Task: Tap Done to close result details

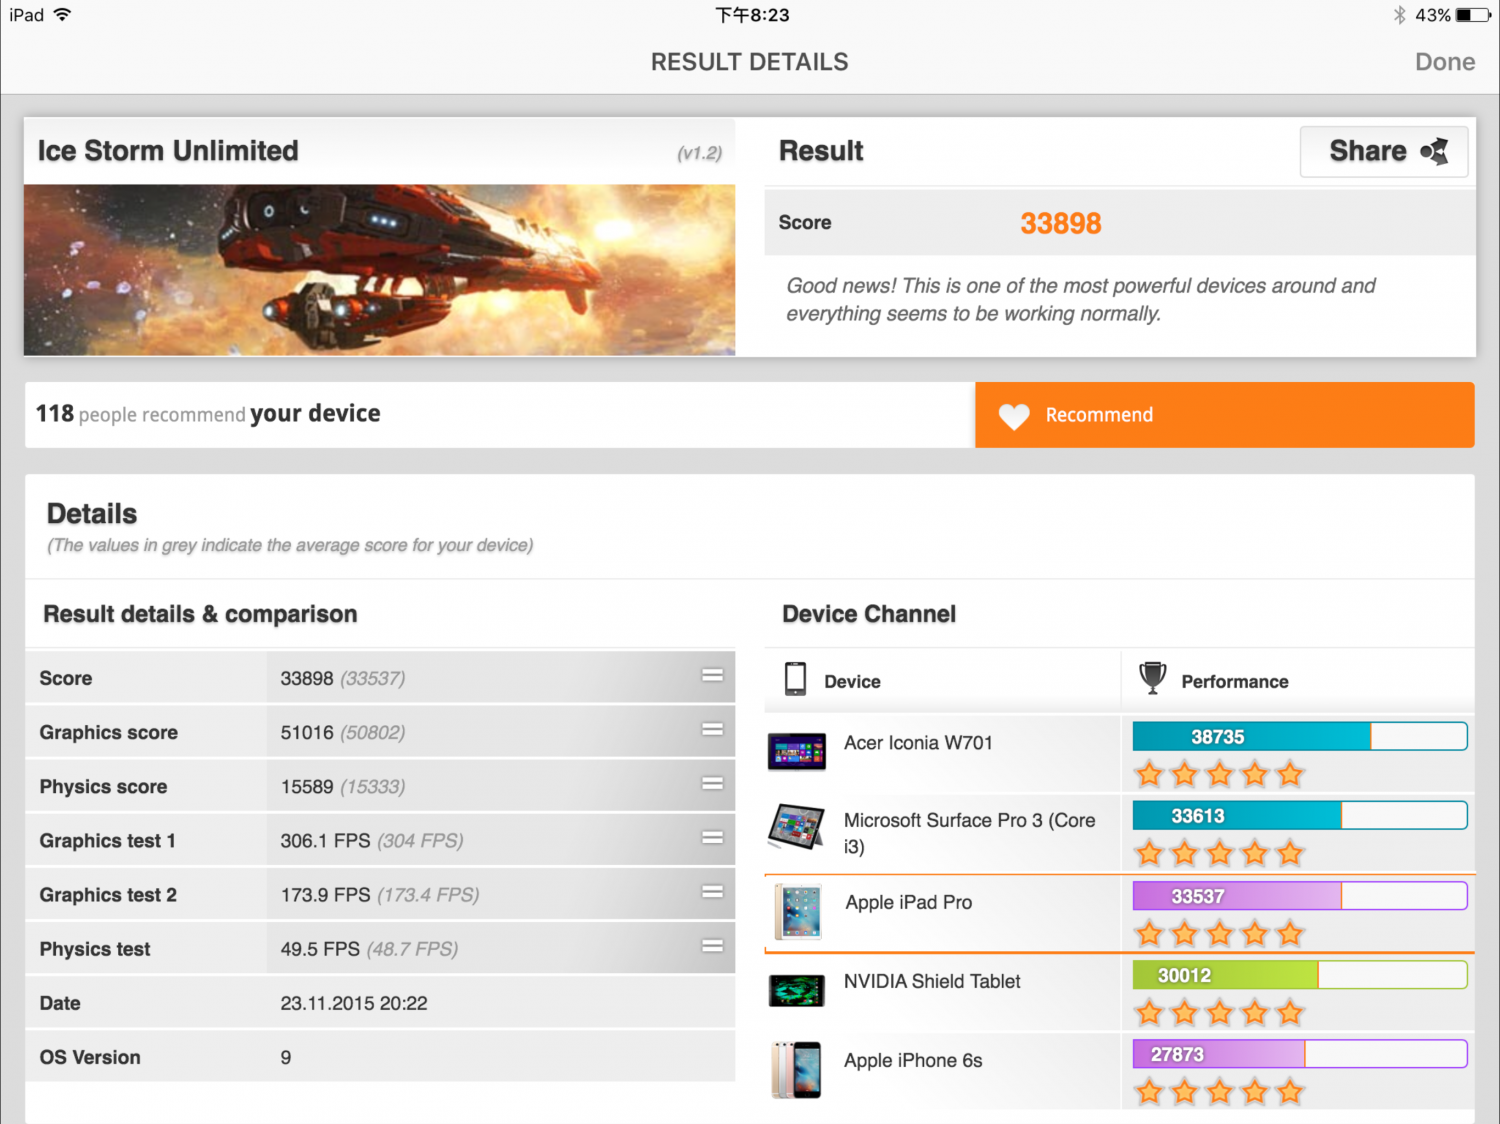Action: pos(1445,62)
